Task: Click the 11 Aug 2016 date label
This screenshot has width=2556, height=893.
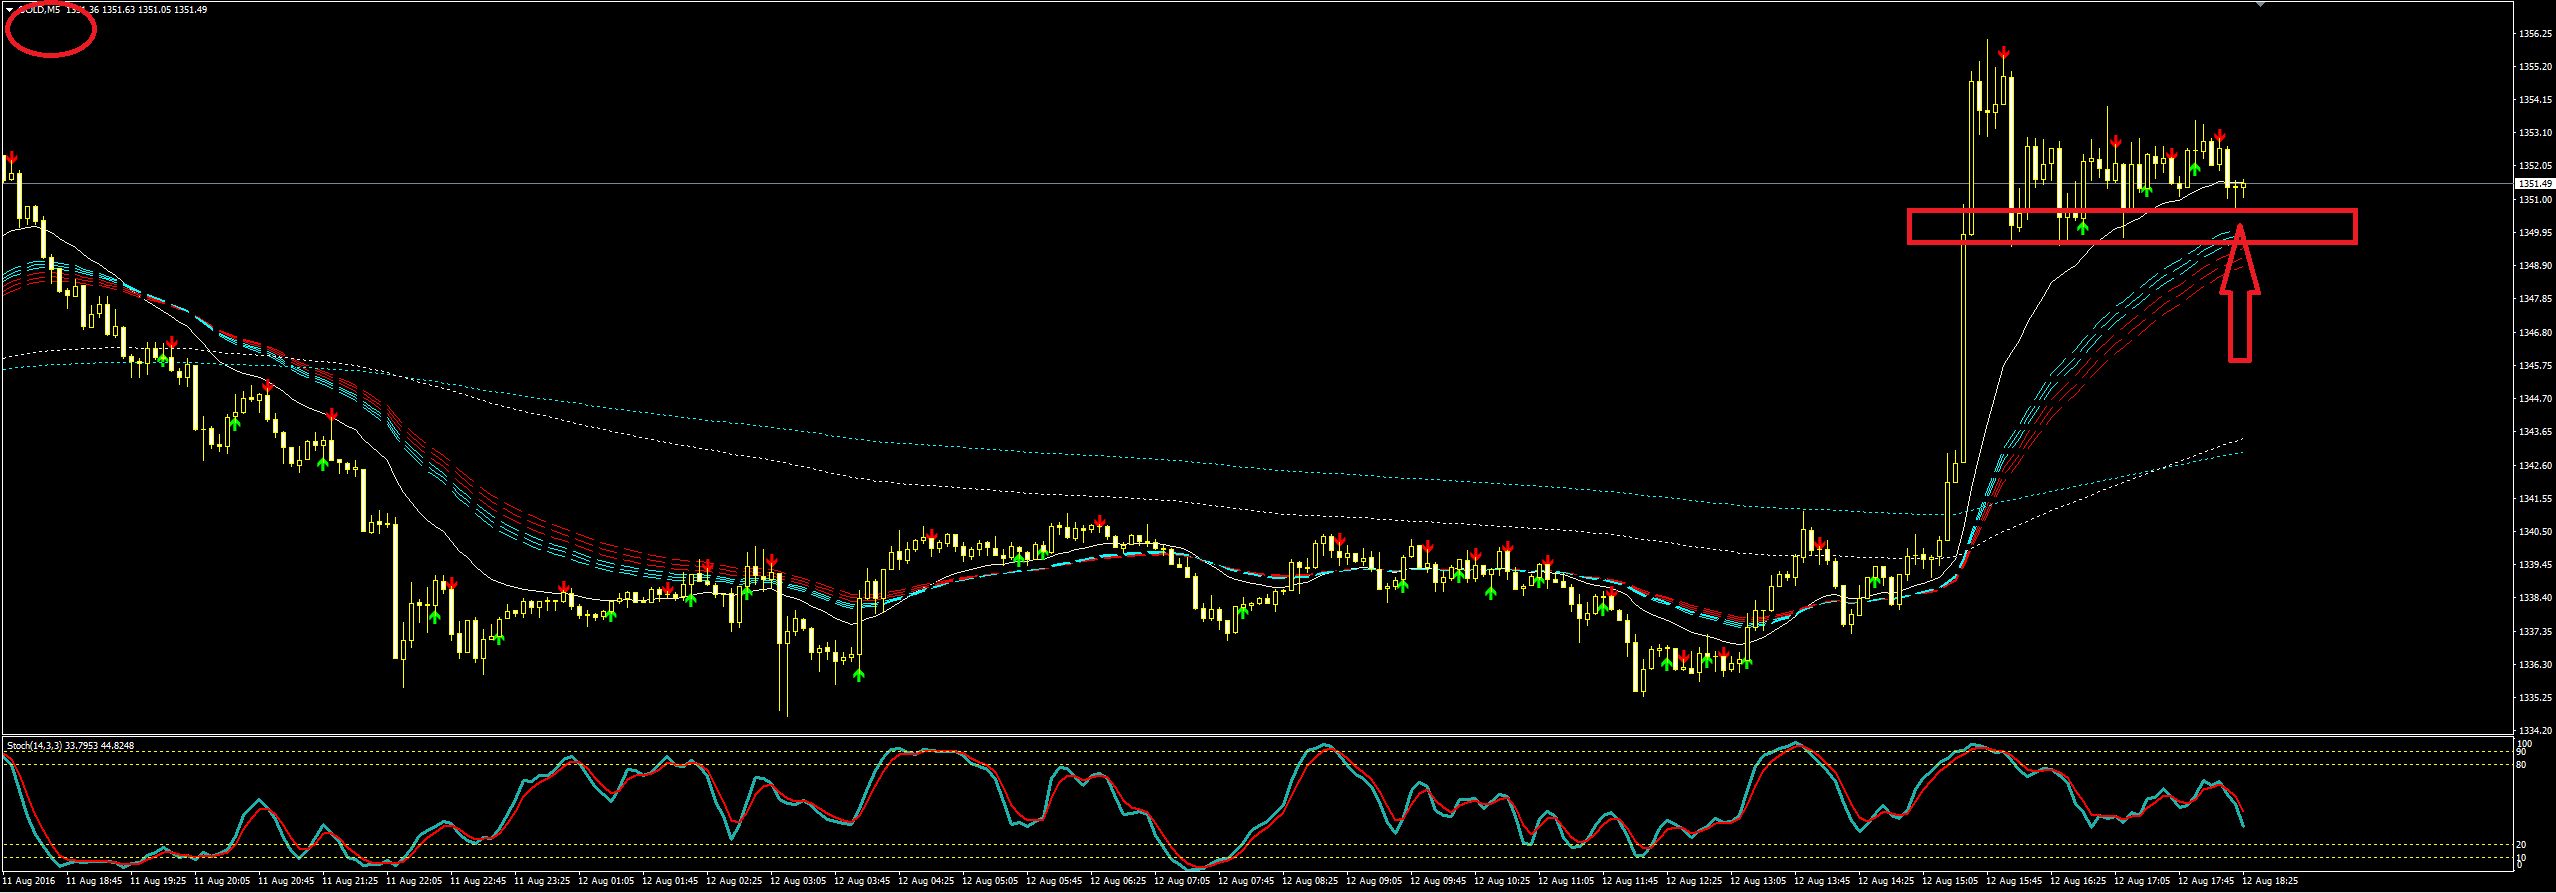Action: (x=30, y=881)
